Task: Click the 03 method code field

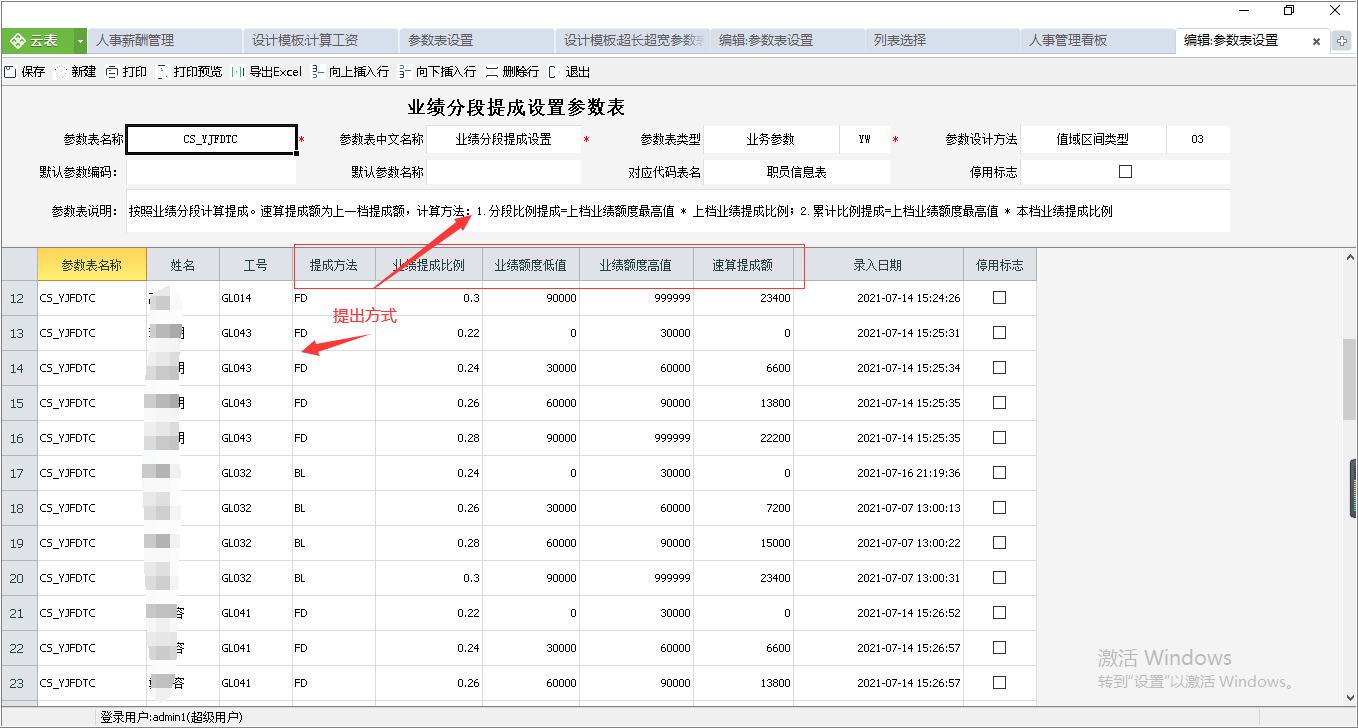Action: point(1197,140)
